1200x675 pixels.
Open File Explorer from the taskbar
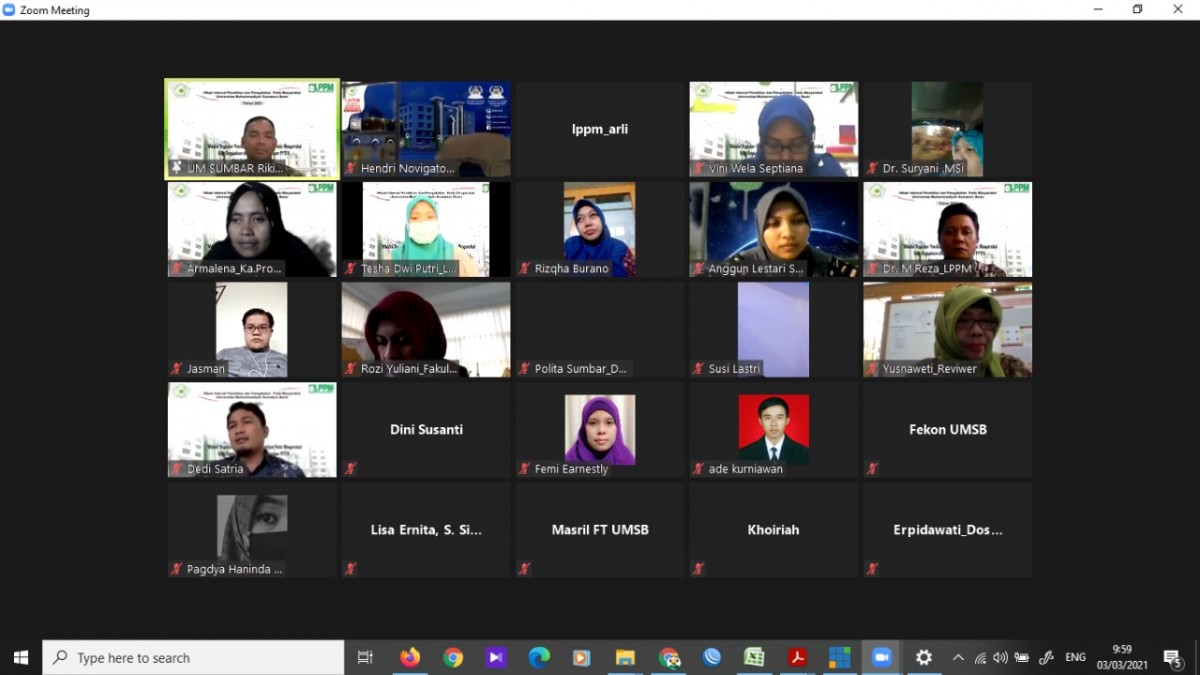(x=625, y=657)
